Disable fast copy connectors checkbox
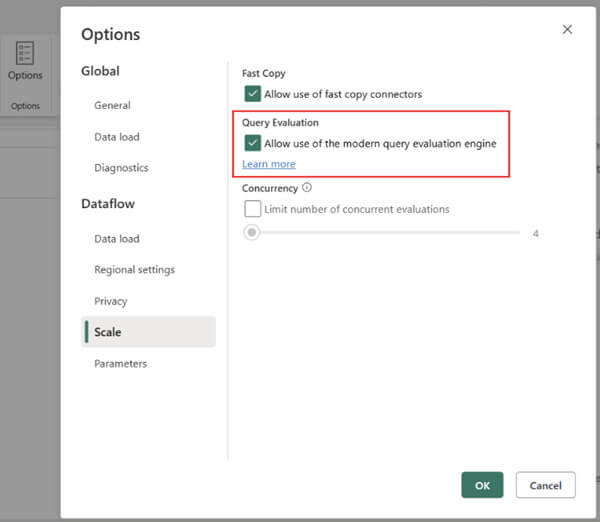The image size is (600, 522). [252, 94]
